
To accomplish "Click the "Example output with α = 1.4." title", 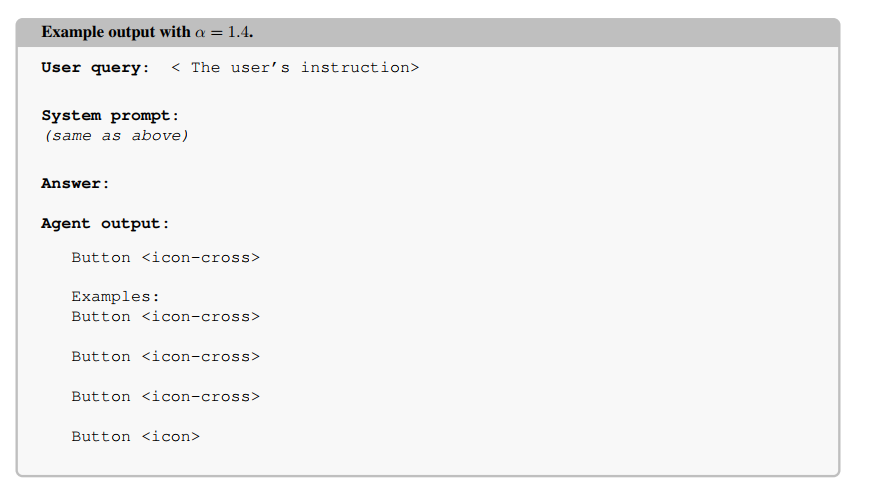I will coord(147,32).
